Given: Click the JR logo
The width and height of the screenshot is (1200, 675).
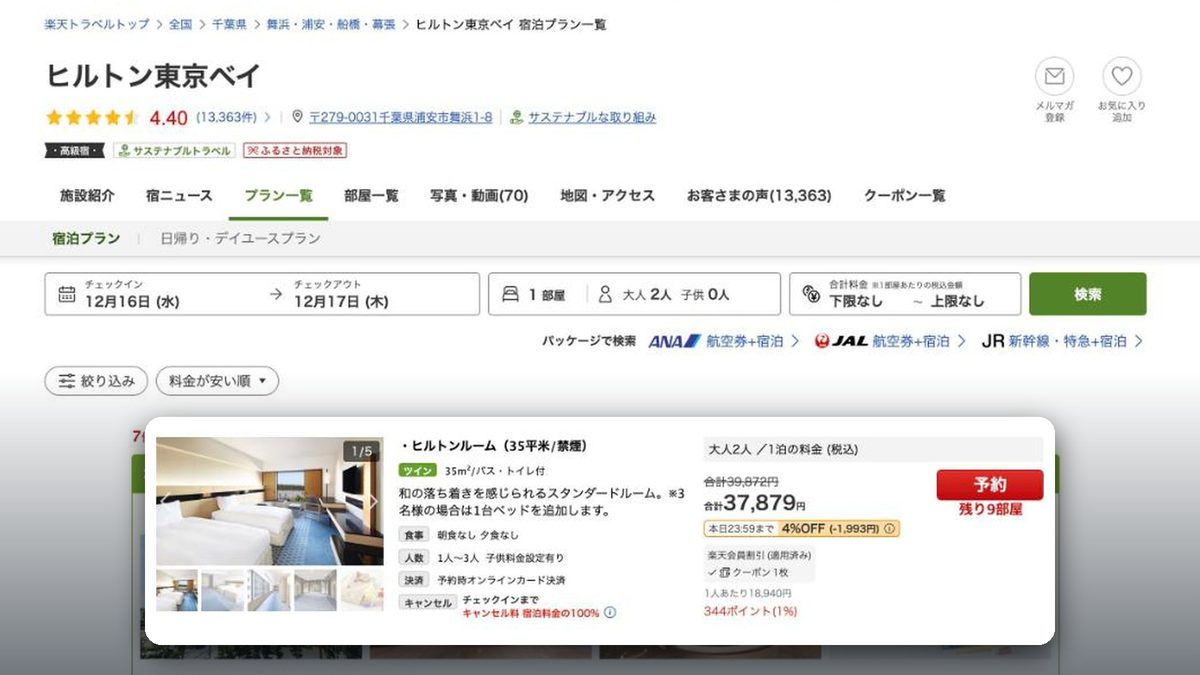Looking at the screenshot, I should pyautogui.click(x=992, y=341).
